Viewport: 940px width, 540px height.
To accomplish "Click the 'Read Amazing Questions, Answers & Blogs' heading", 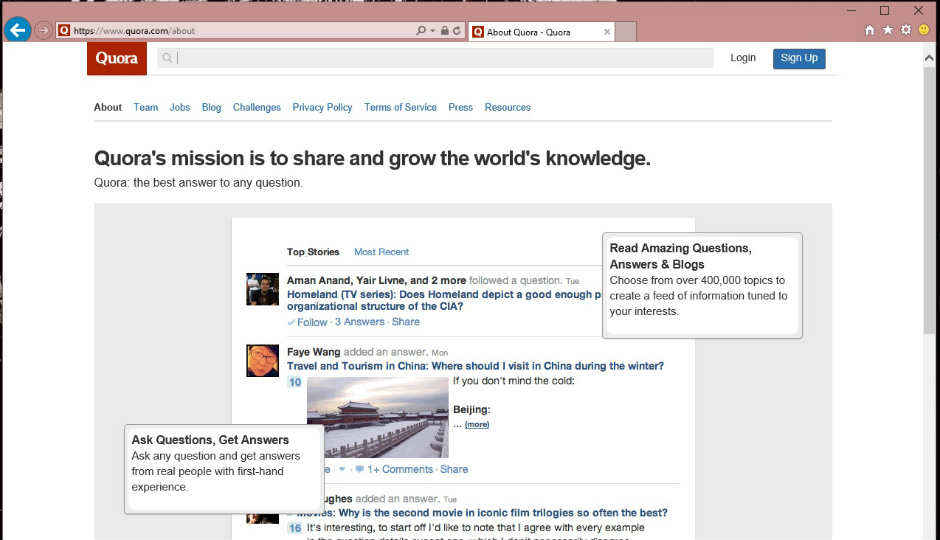I will click(x=680, y=256).
